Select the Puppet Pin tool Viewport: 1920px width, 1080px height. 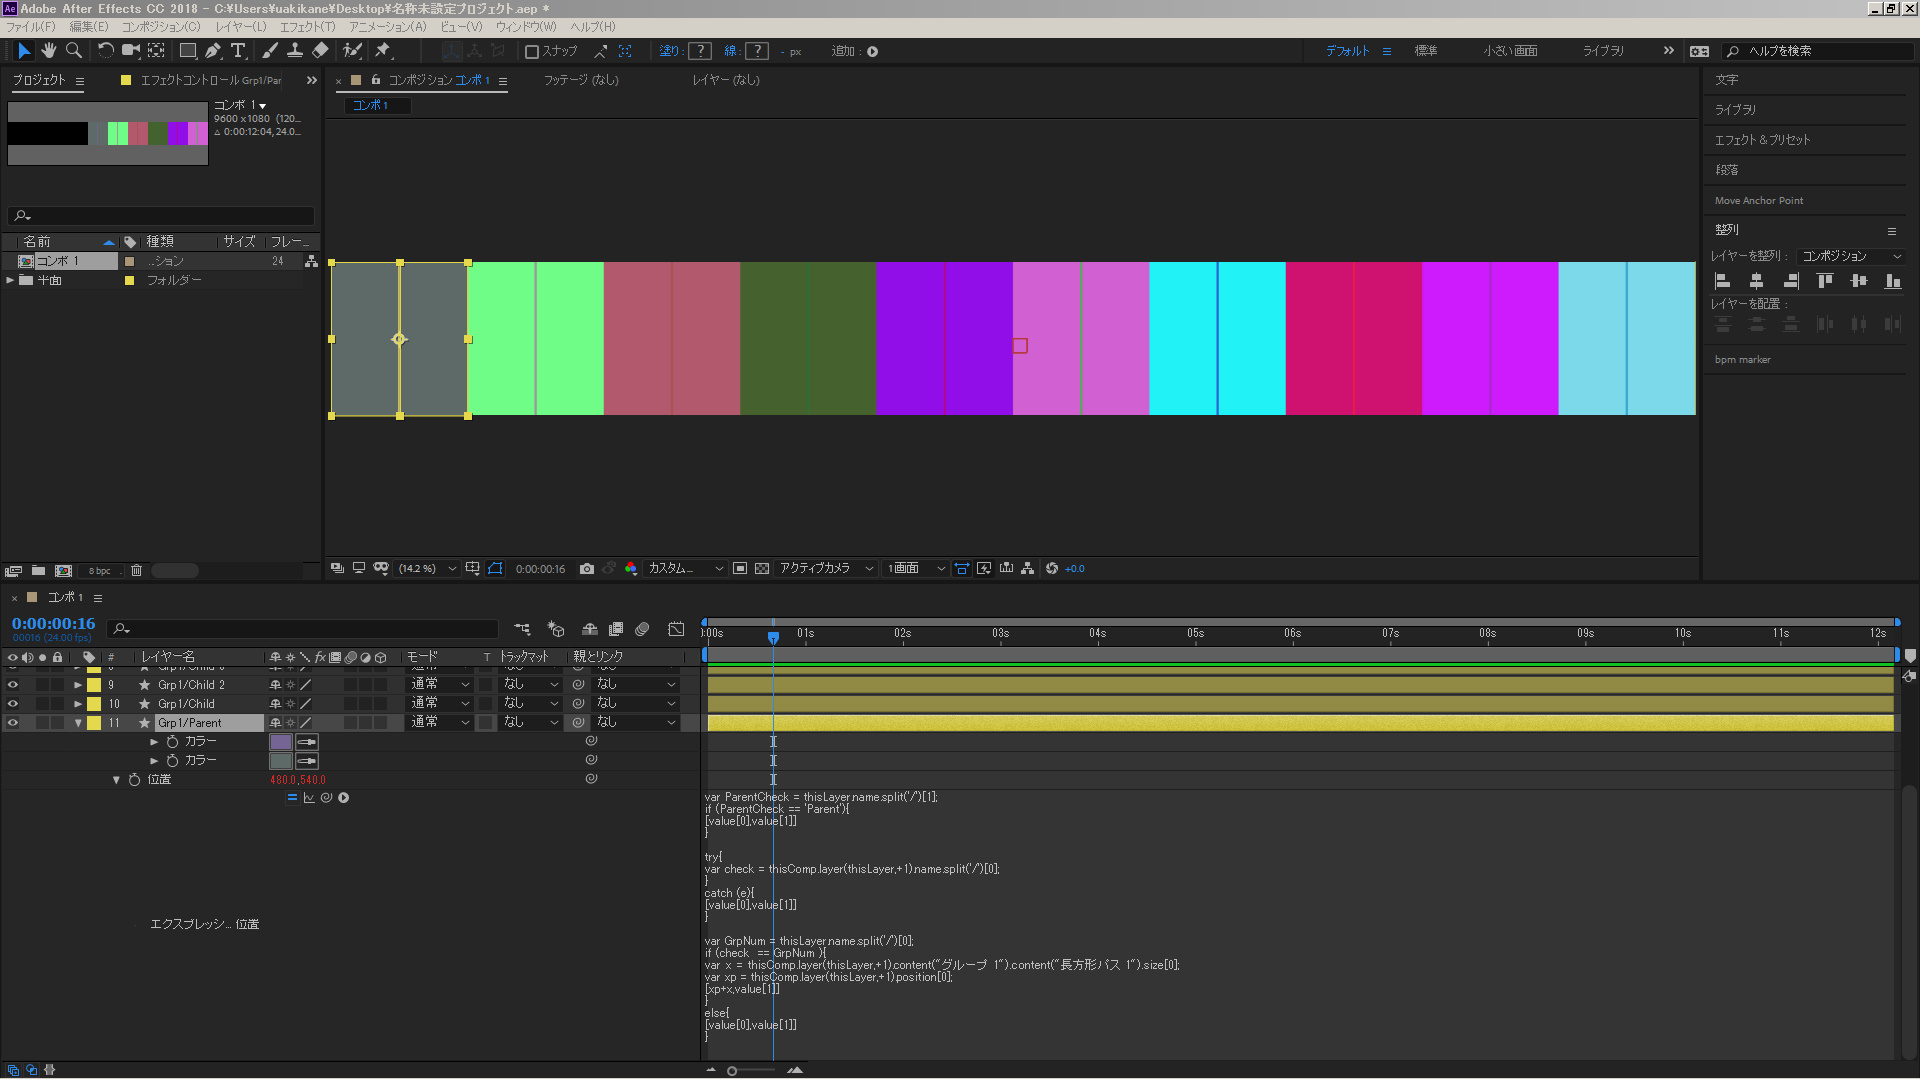click(383, 50)
